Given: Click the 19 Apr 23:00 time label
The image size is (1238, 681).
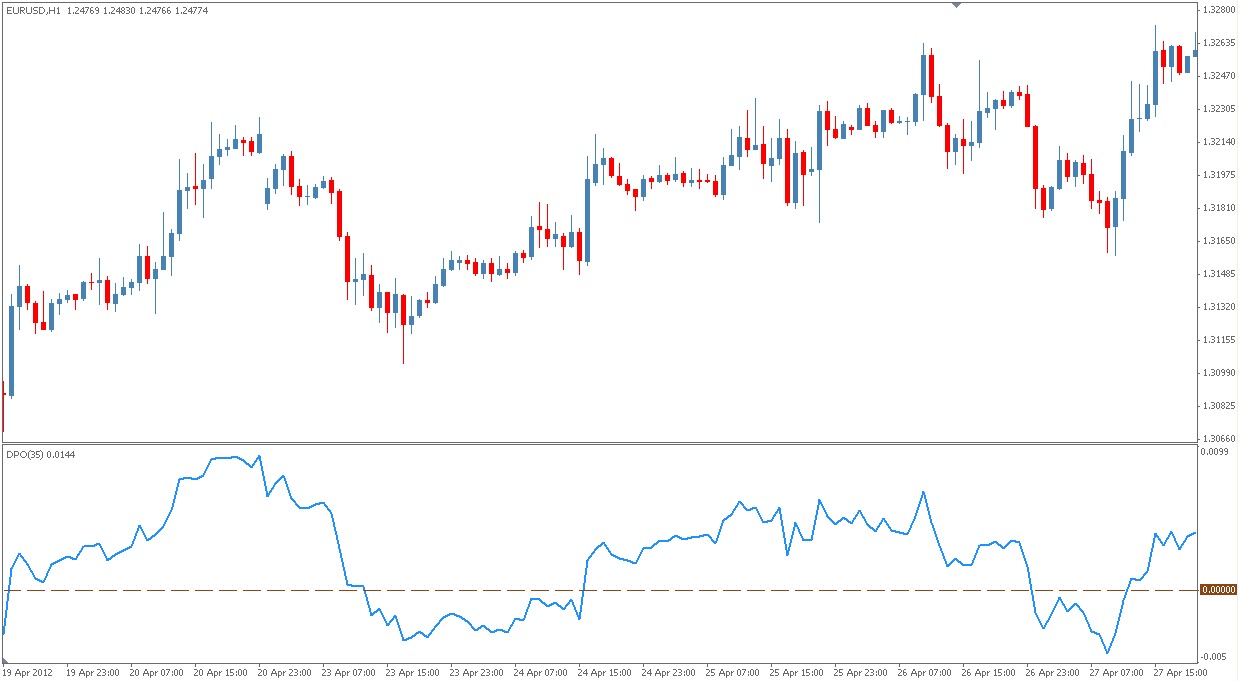Looking at the screenshot, I should click(x=91, y=673).
